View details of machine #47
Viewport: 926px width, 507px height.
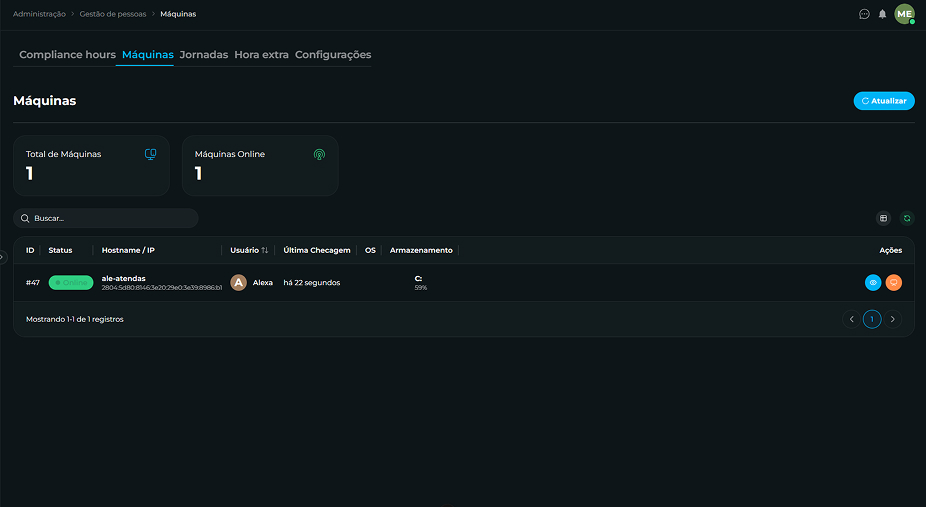(x=873, y=283)
